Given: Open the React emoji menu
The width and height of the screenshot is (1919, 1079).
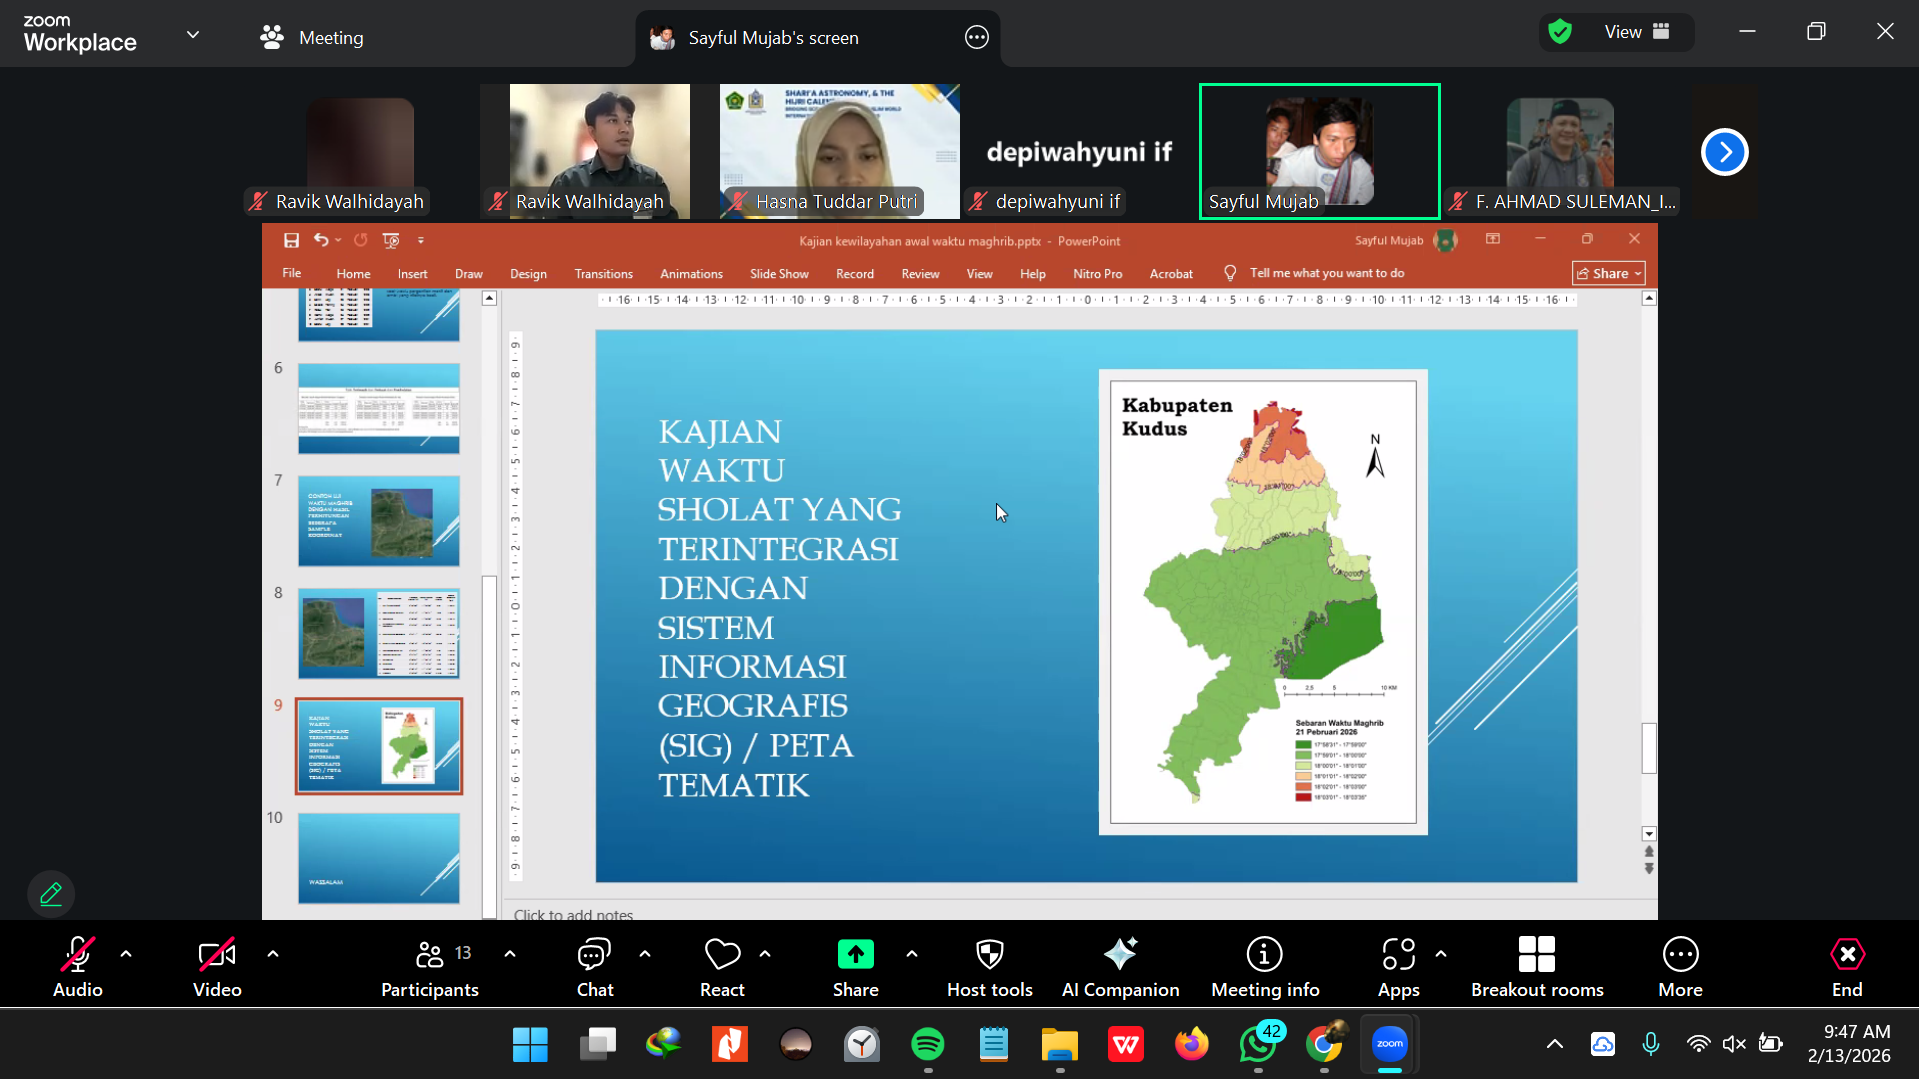Looking at the screenshot, I should pyautogui.click(x=721, y=966).
